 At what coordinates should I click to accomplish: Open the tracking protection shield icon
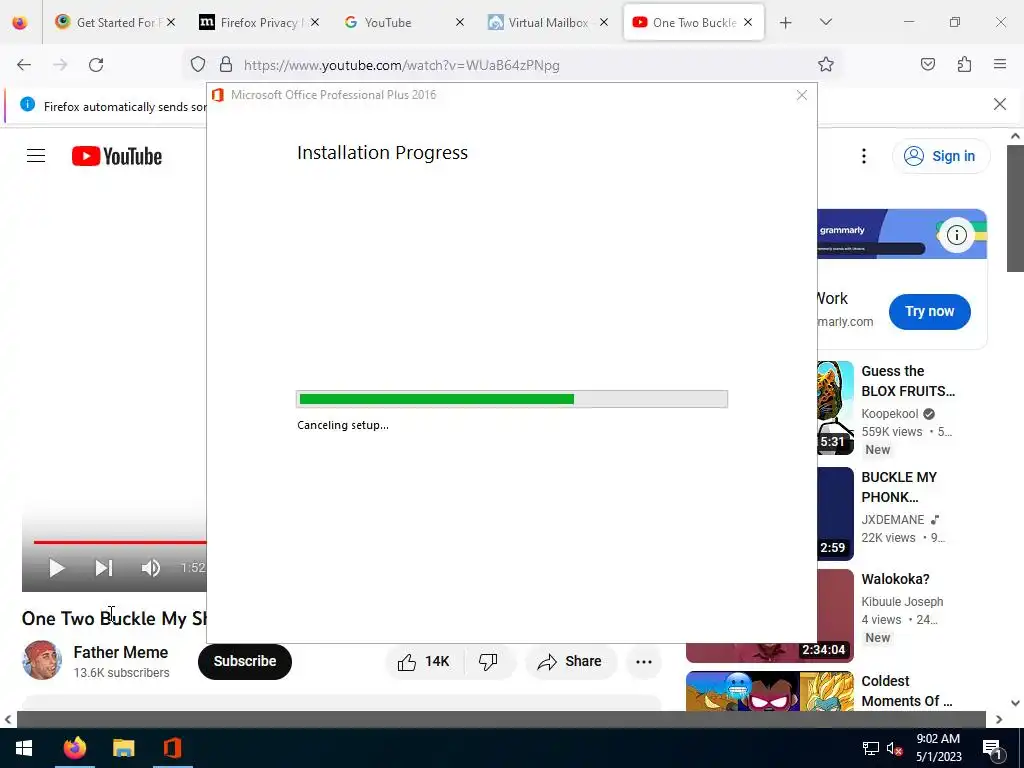coord(198,64)
